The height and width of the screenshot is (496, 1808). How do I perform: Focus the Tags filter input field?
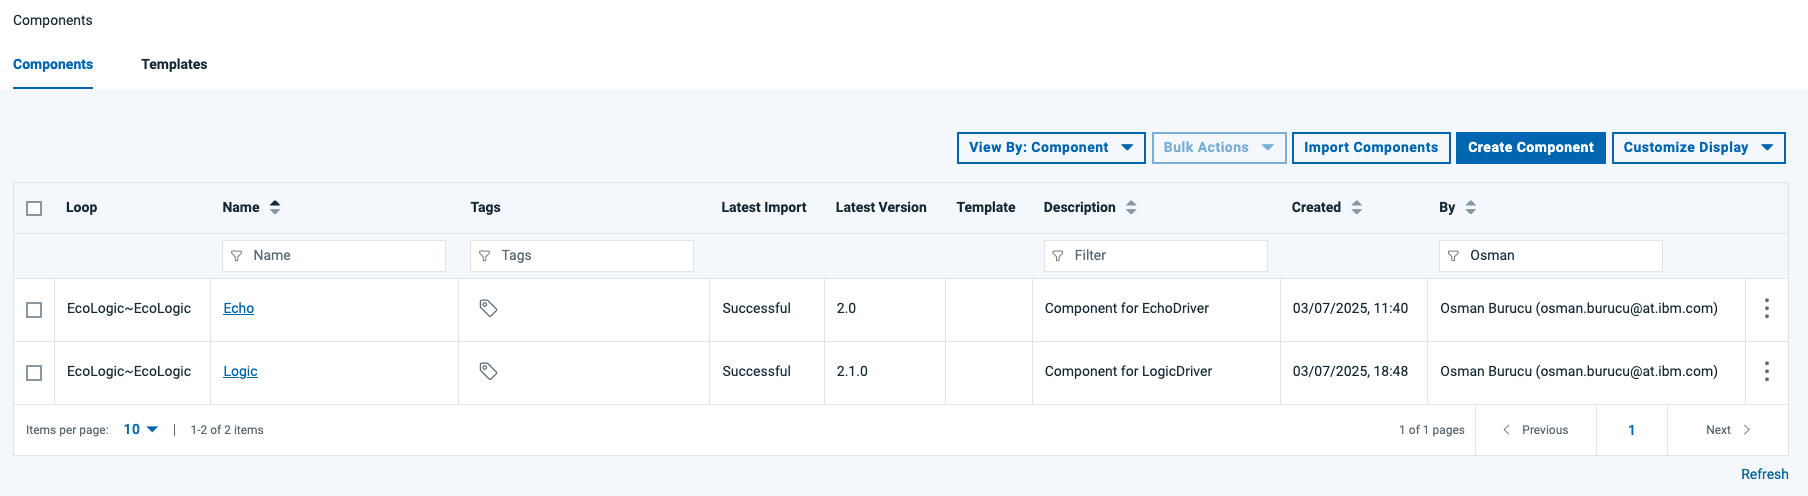tap(582, 256)
